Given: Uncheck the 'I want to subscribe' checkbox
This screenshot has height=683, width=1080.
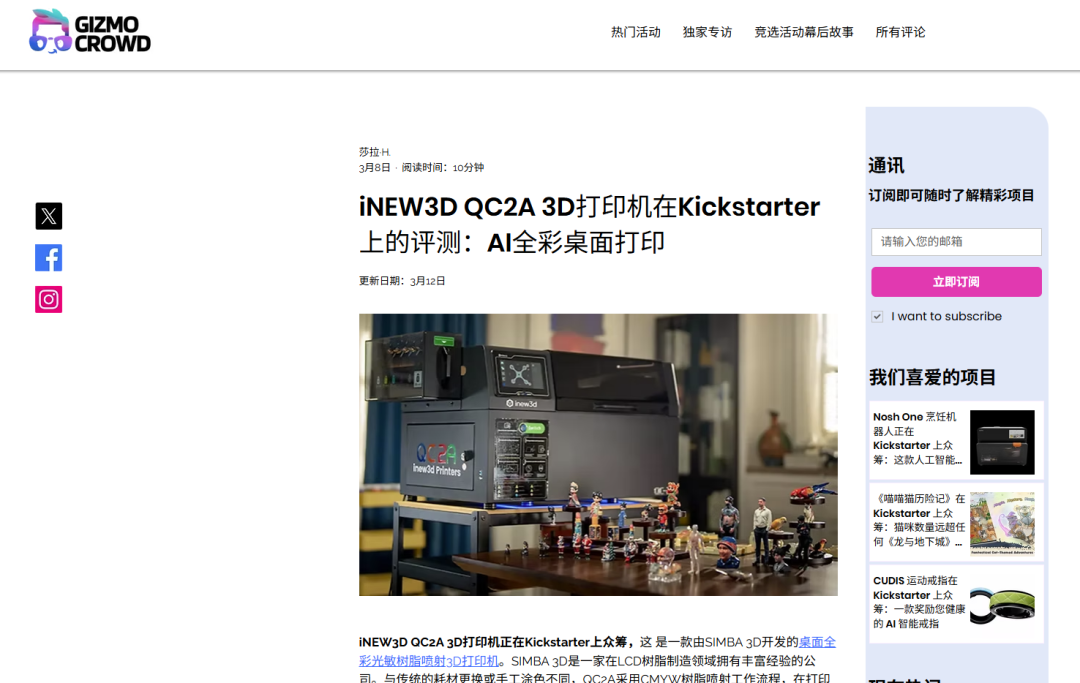Looking at the screenshot, I should pyautogui.click(x=877, y=316).
